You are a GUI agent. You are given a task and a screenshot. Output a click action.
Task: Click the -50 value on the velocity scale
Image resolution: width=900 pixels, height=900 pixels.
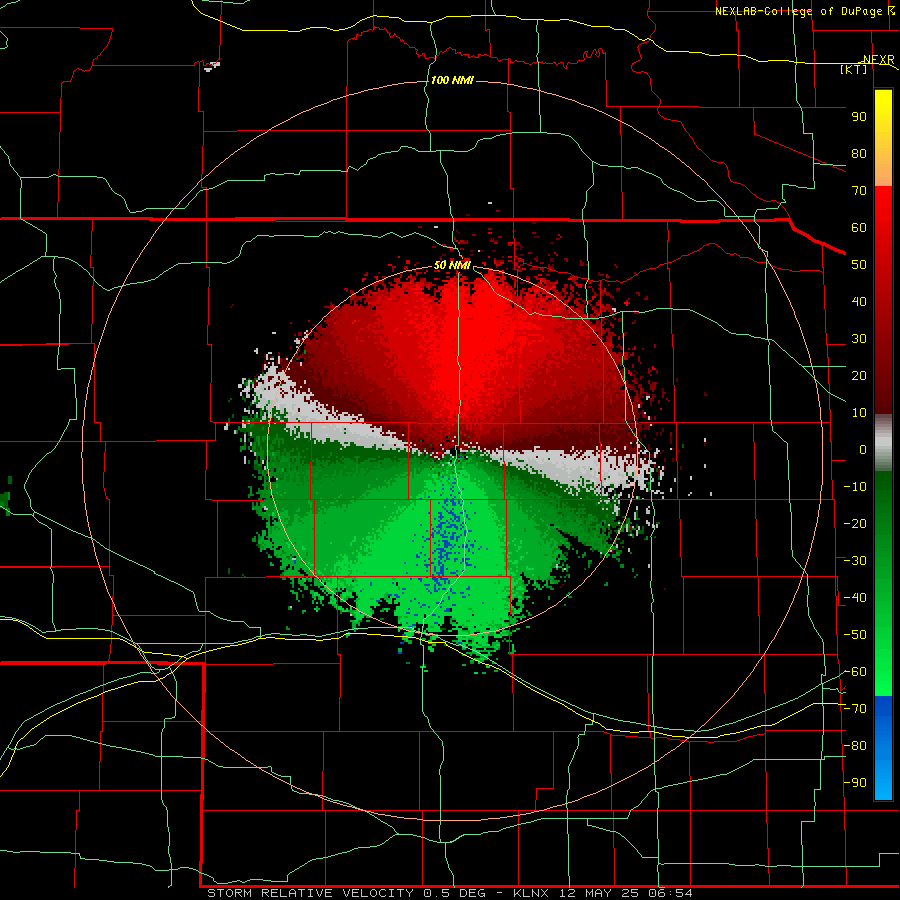pyautogui.click(x=855, y=635)
